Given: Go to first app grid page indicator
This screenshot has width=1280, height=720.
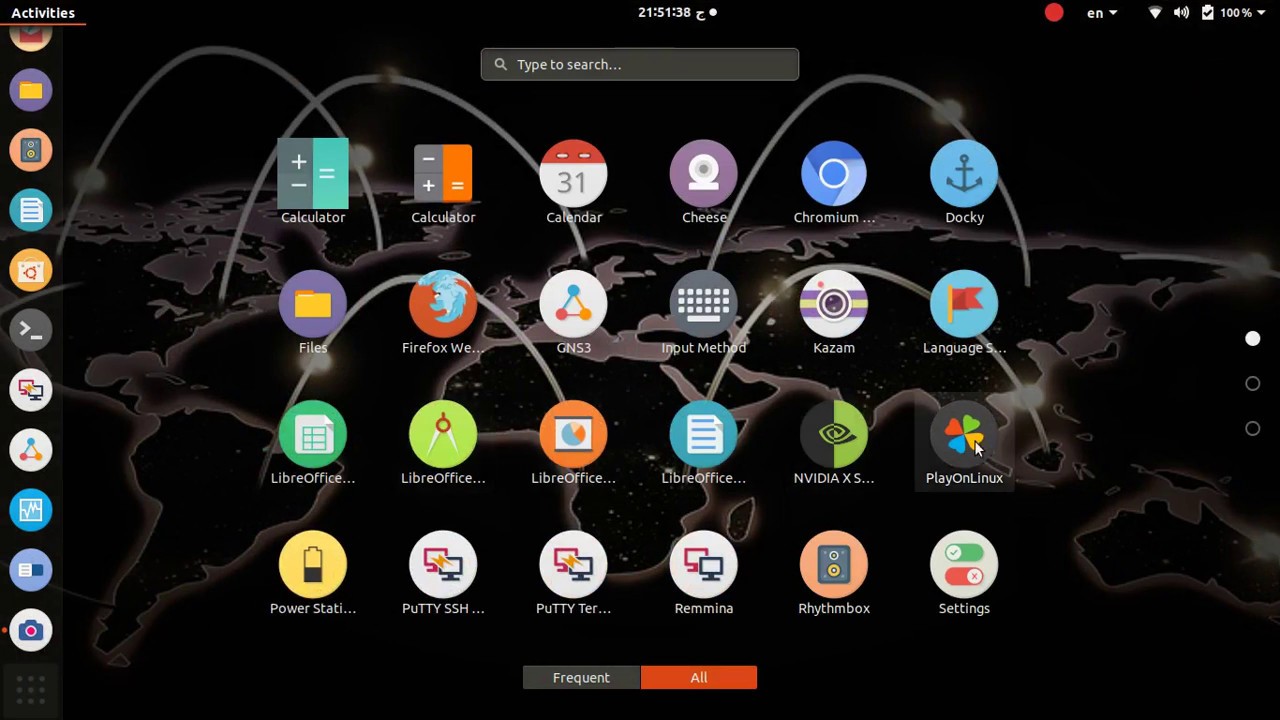Looking at the screenshot, I should click(1252, 339).
